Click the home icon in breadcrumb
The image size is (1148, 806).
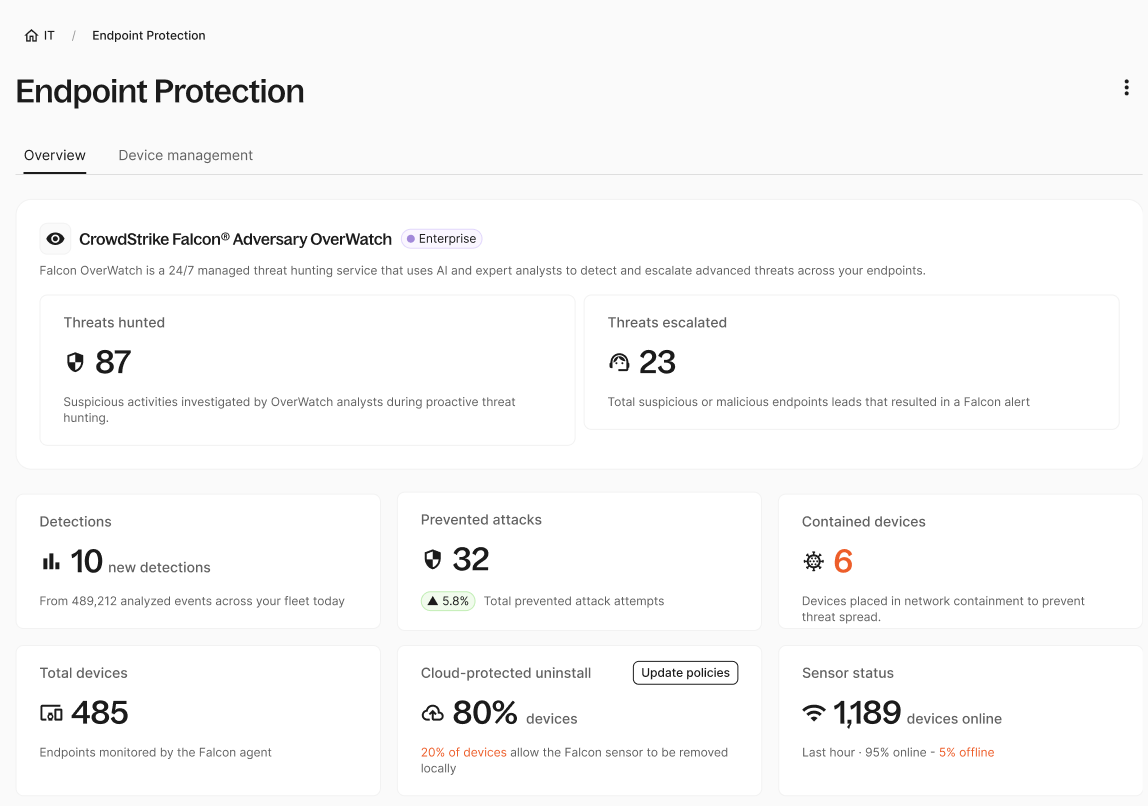click(31, 36)
